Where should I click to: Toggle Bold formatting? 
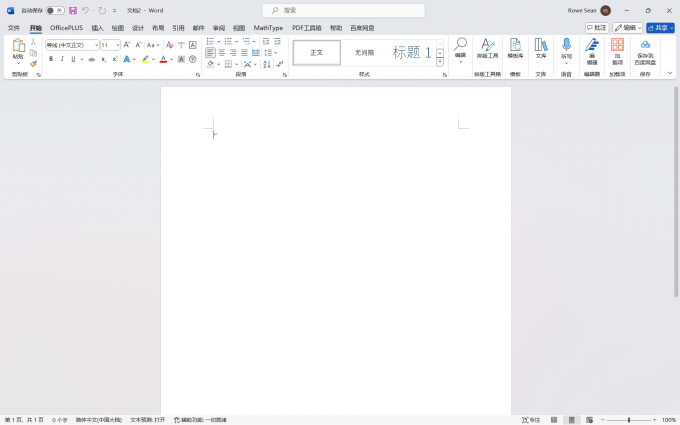51,59
